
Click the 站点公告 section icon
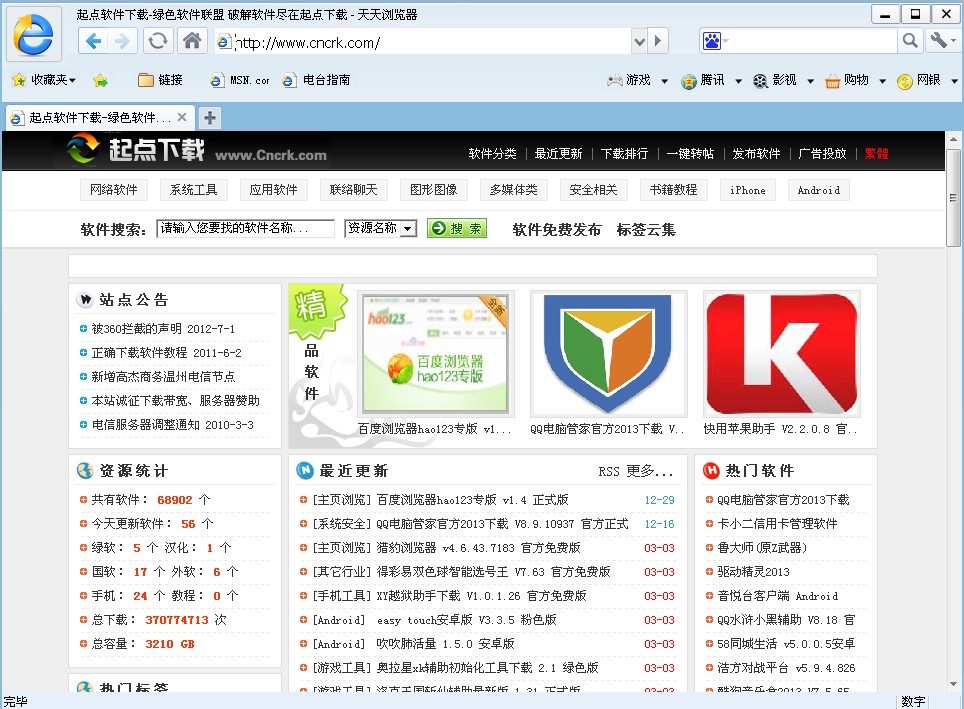[84, 299]
